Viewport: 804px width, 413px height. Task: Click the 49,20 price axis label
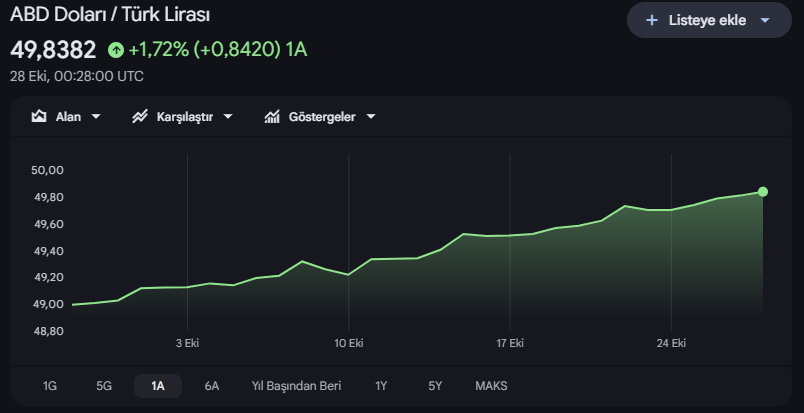point(49,278)
